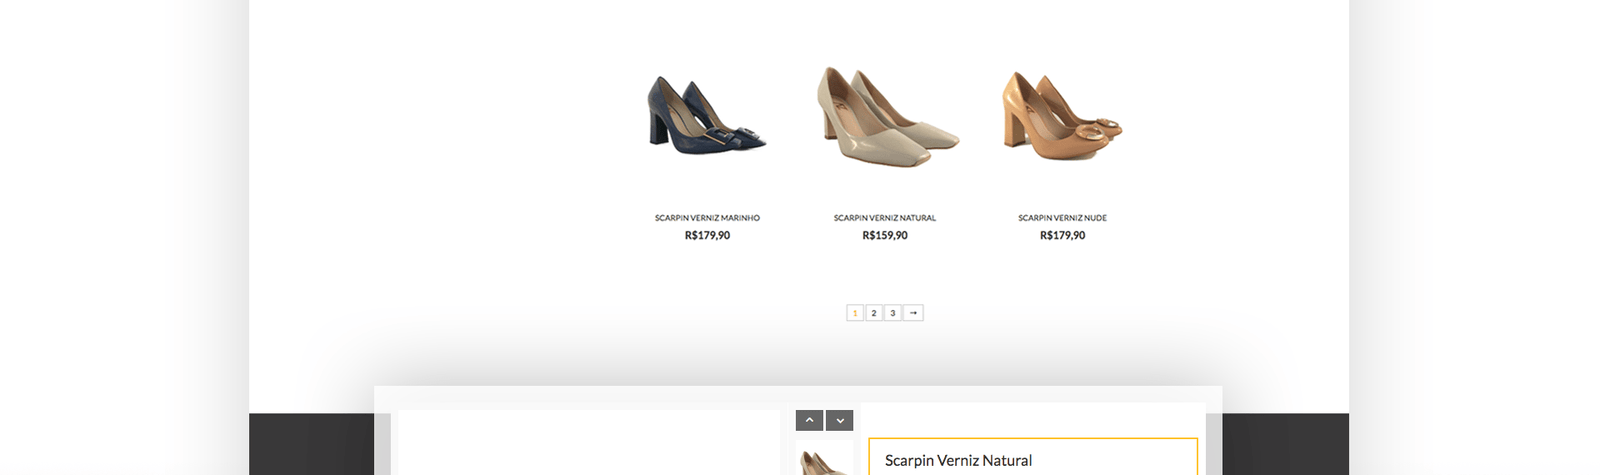Image resolution: width=1600 pixels, height=475 pixels.
Task: Click the next page arrow in pagination
Action: pyautogui.click(x=913, y=313)
